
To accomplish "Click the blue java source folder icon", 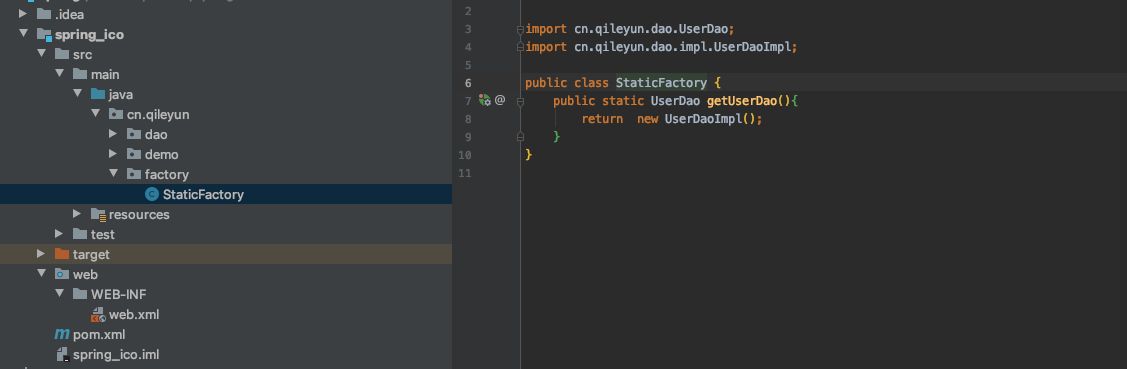I will [98, 94].
